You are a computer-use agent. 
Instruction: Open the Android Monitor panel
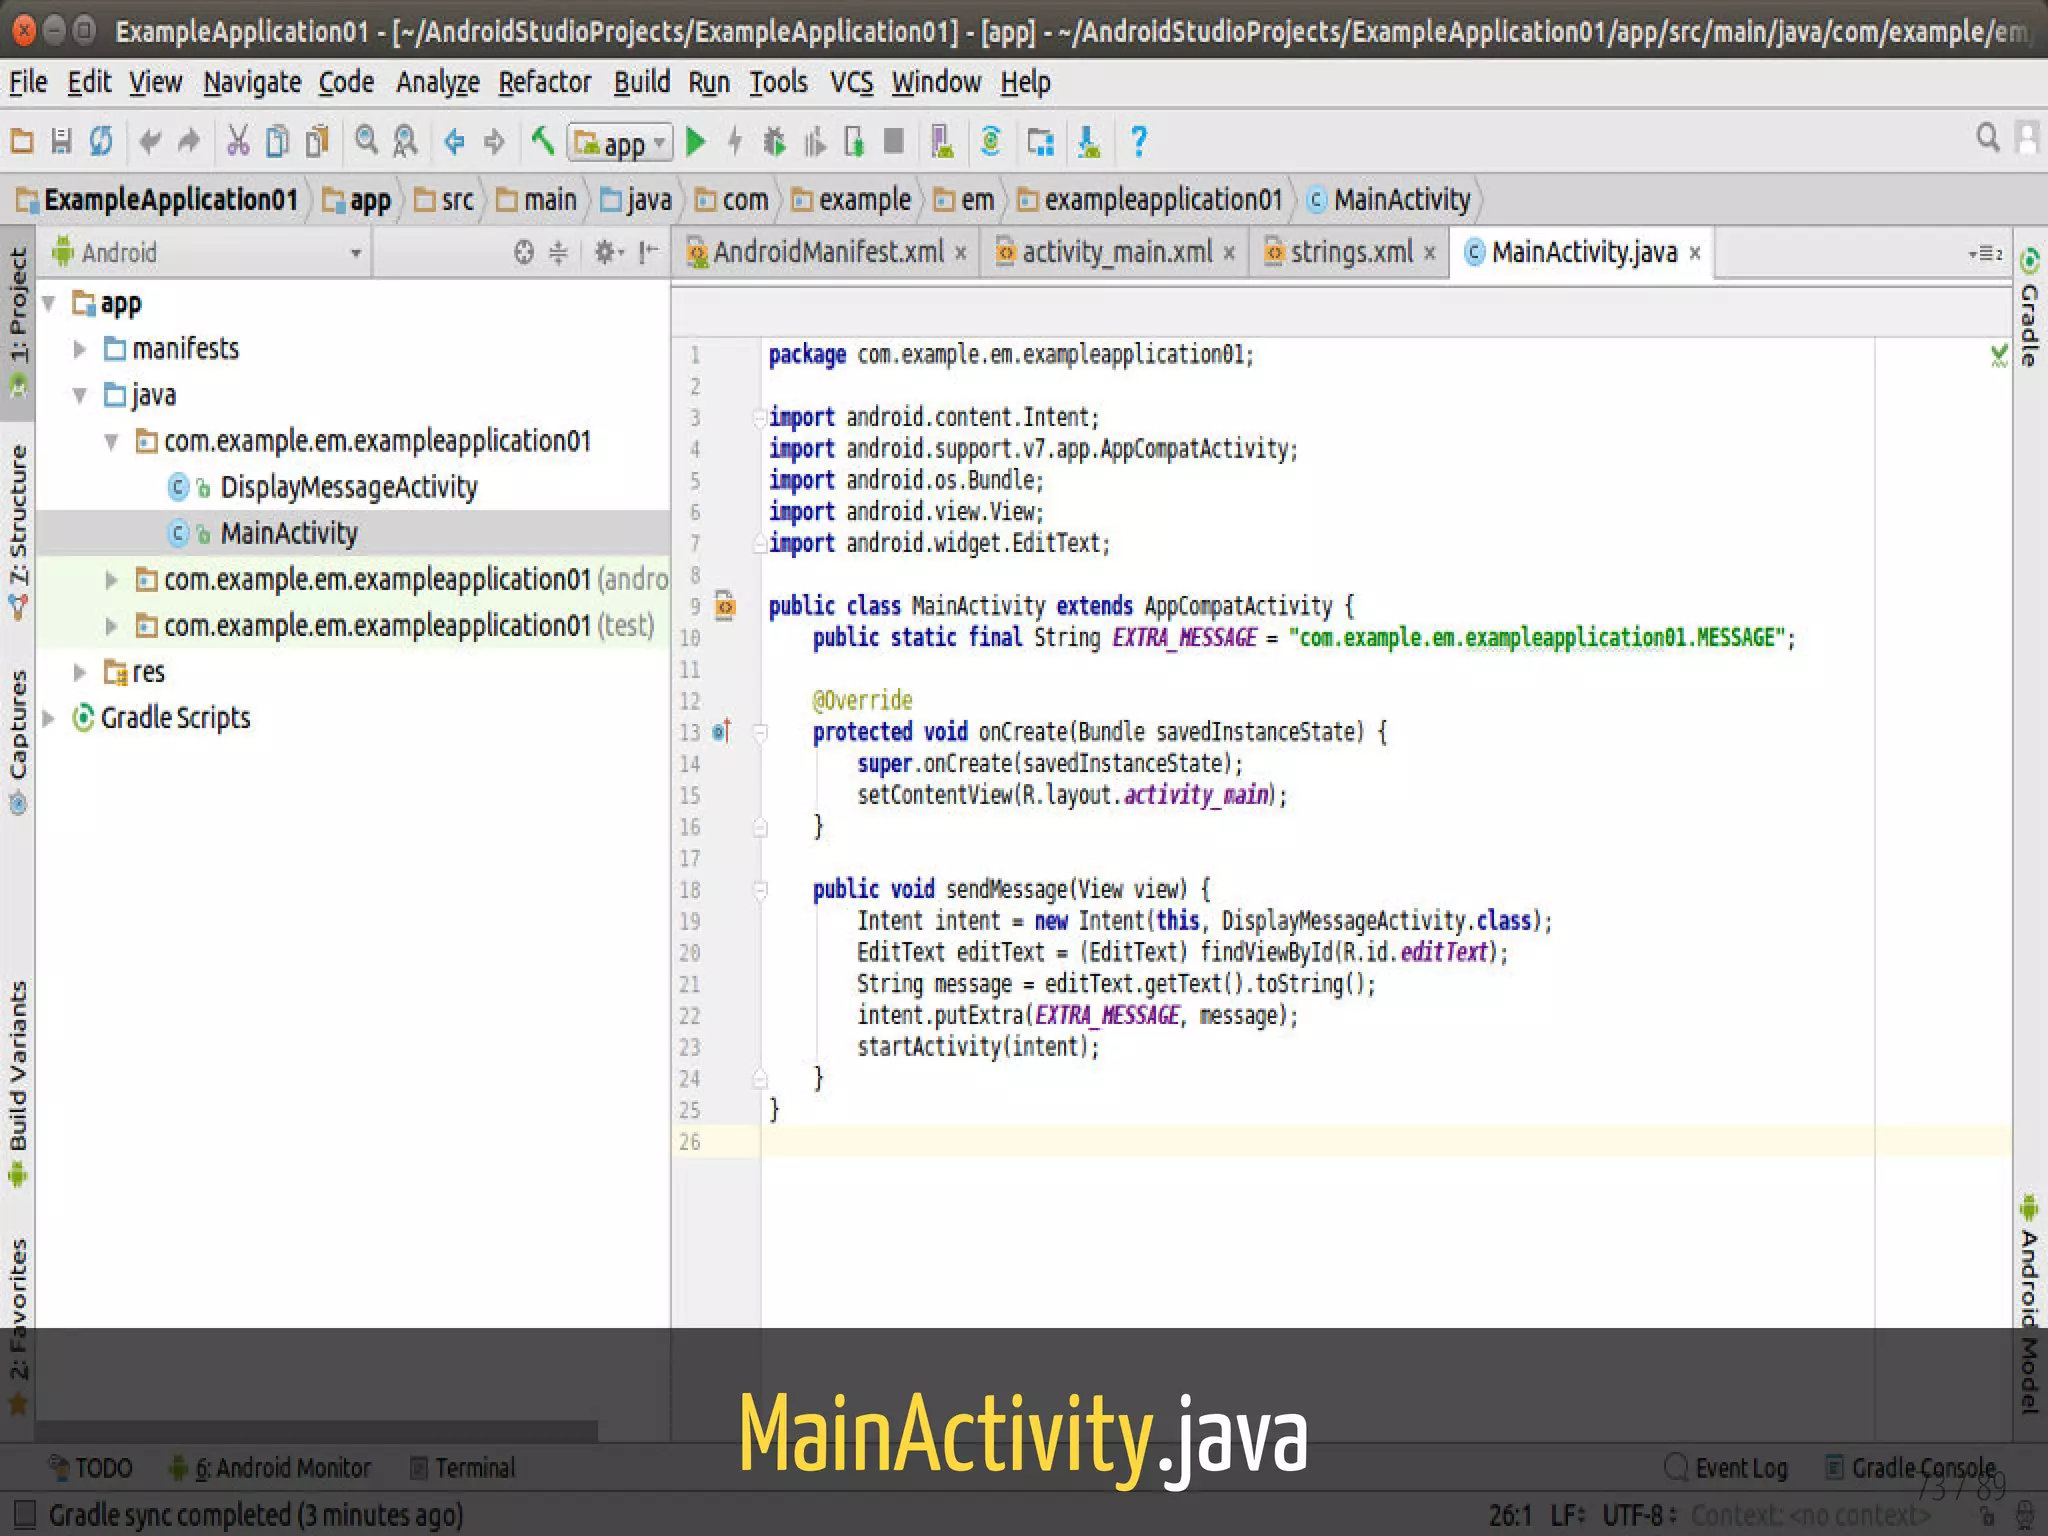270,1467
